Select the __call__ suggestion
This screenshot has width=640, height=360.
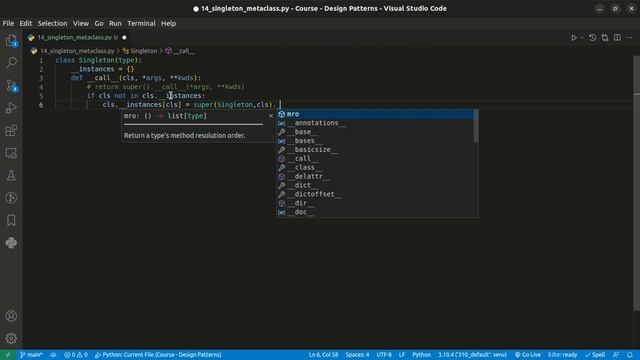(x=376, y=158)
